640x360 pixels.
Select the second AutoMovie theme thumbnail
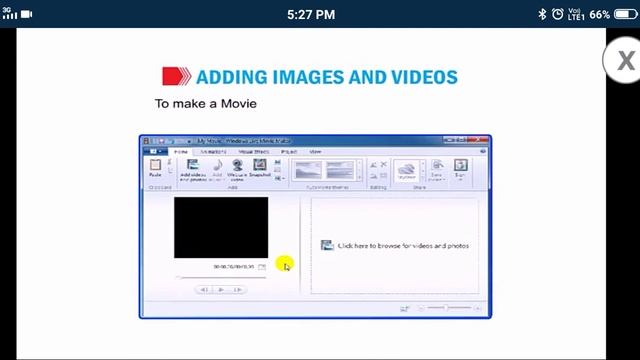(x=340, y=170)
